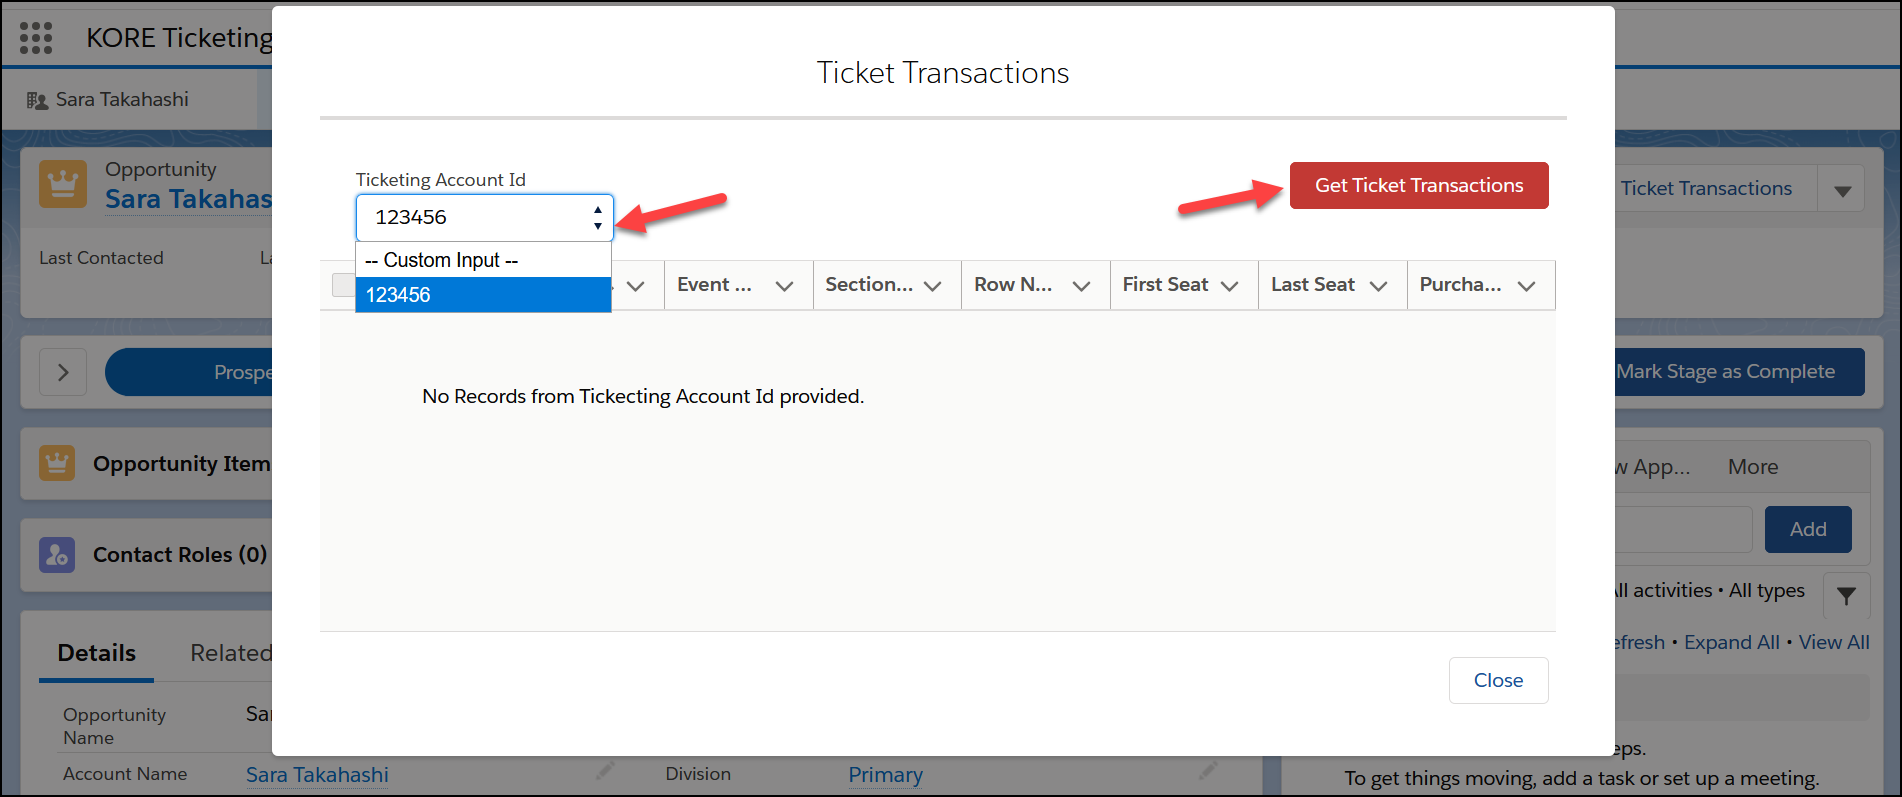Select the Prospect stage in path
Viewport: 1902px width, 797px height.
[190, 372]
